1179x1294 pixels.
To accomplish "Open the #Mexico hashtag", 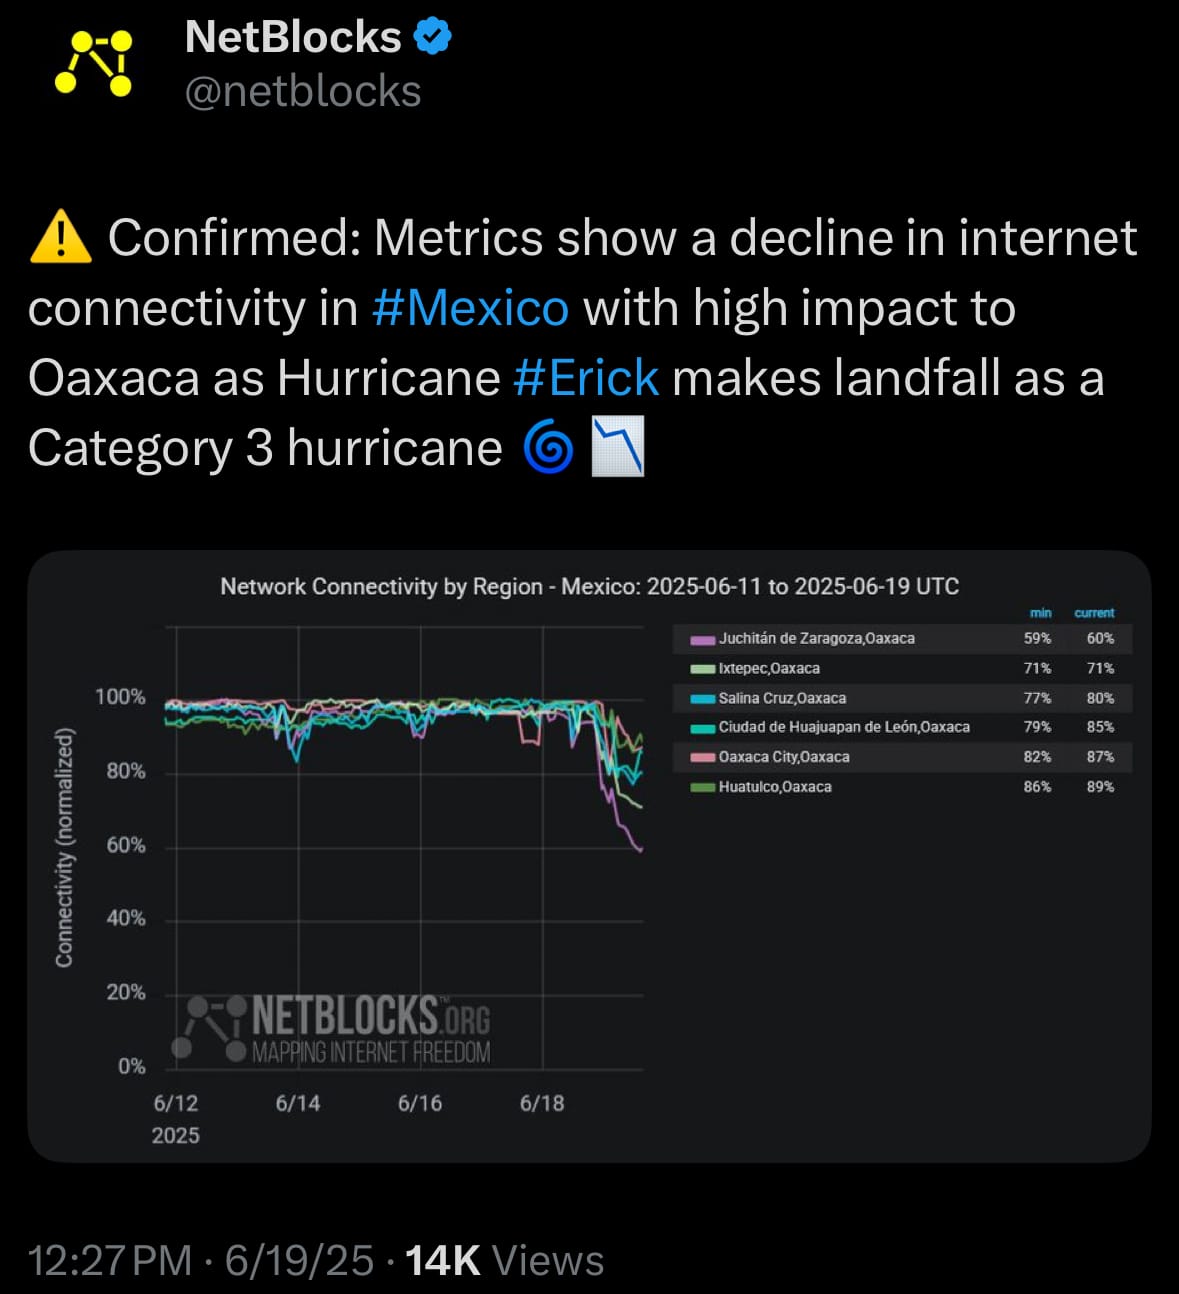I will [470, 308].
